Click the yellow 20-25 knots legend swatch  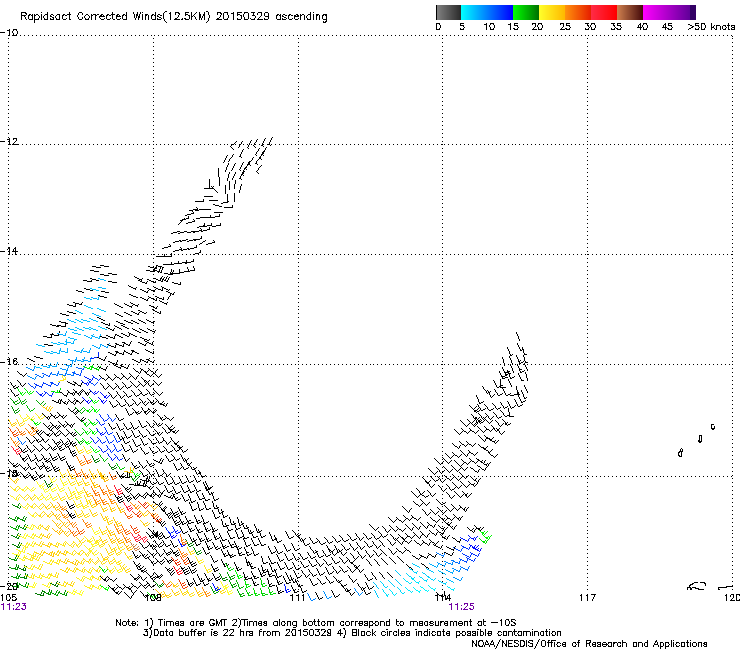(552, 12)
